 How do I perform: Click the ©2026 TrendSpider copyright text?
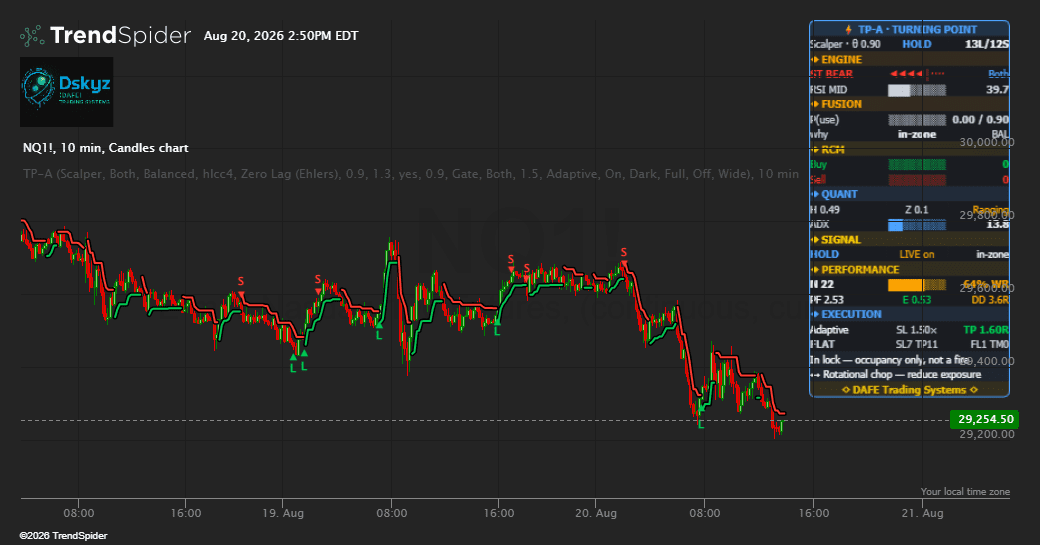point(63,536)
